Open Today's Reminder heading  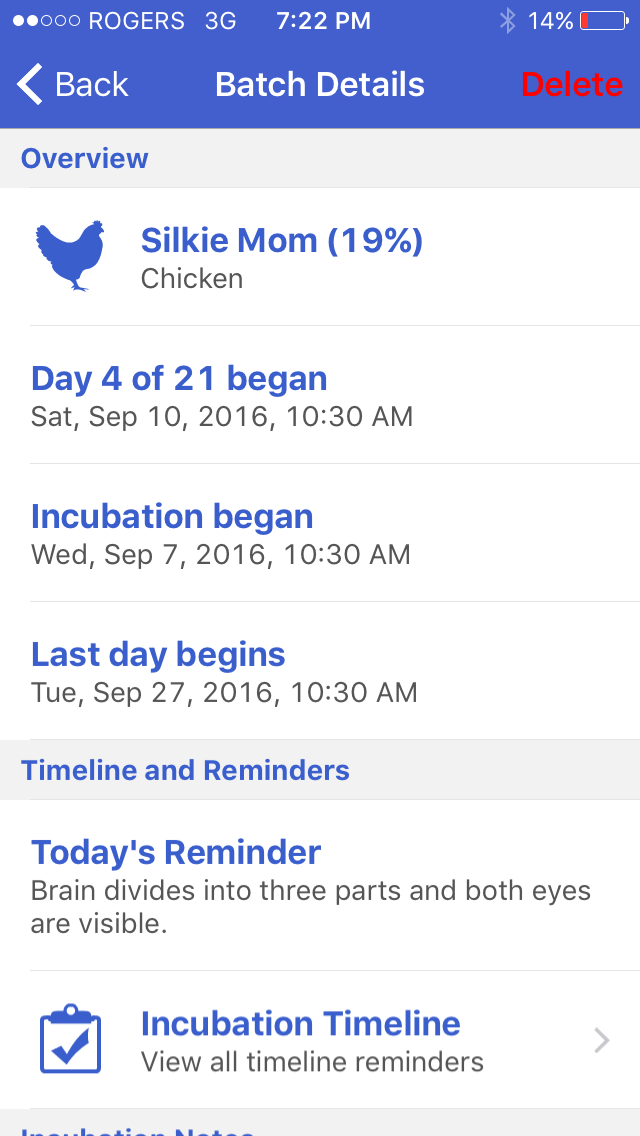point(176,852)
